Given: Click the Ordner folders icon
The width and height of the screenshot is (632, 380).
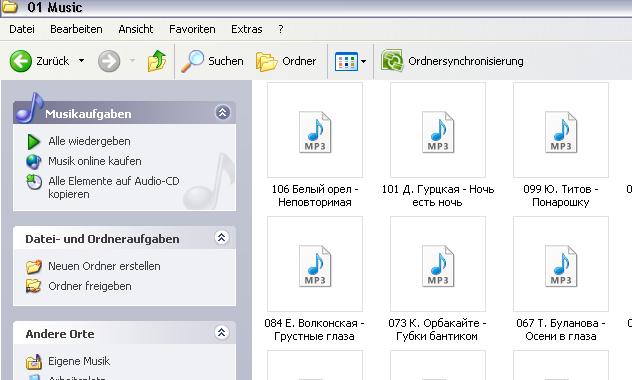Looking at the screenshot, I should tap(266, 61).
